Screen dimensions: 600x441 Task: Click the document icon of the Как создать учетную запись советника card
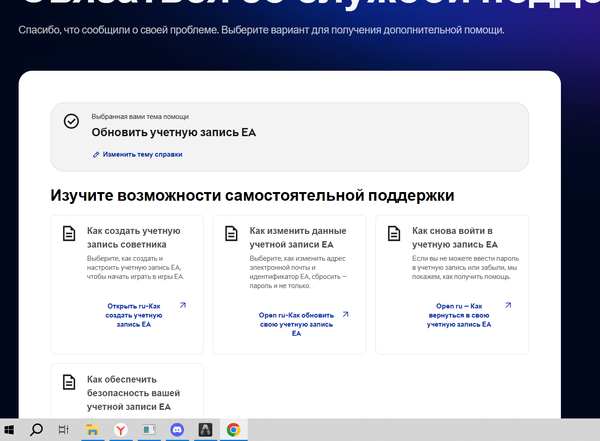[x=69, y=233]
